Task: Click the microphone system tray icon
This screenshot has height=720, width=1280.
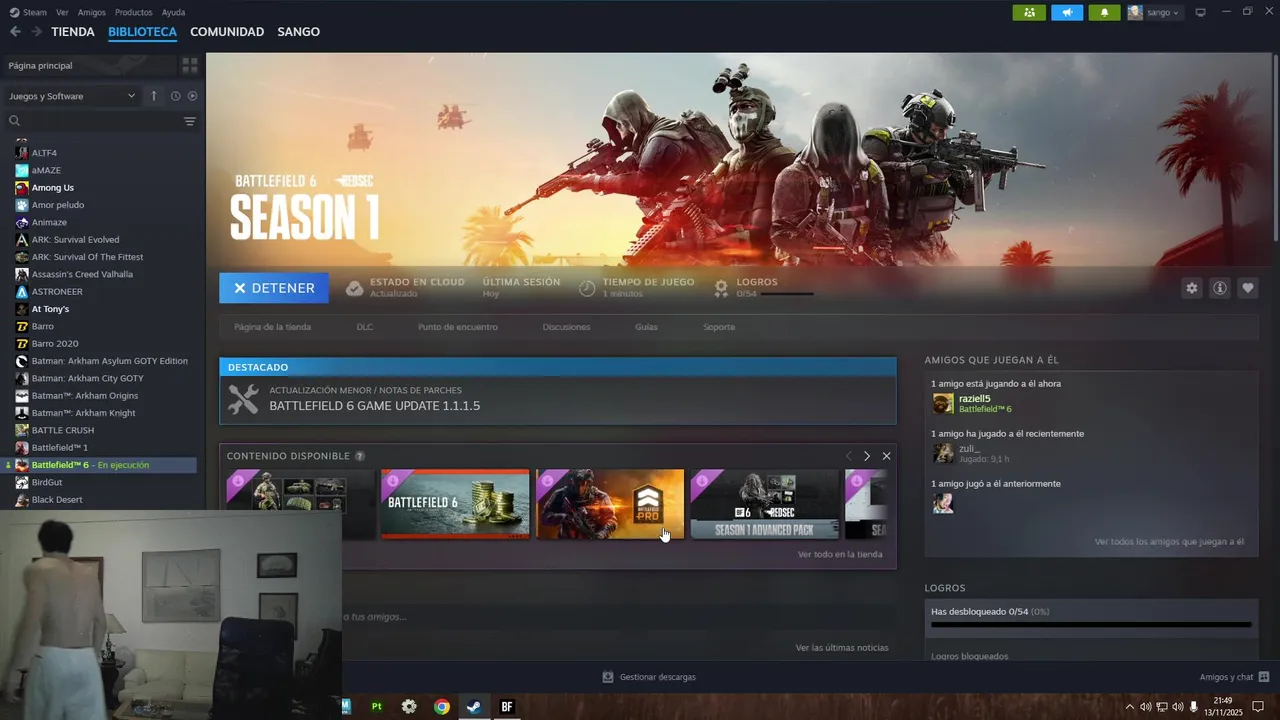Action: tap(1194, 707)
